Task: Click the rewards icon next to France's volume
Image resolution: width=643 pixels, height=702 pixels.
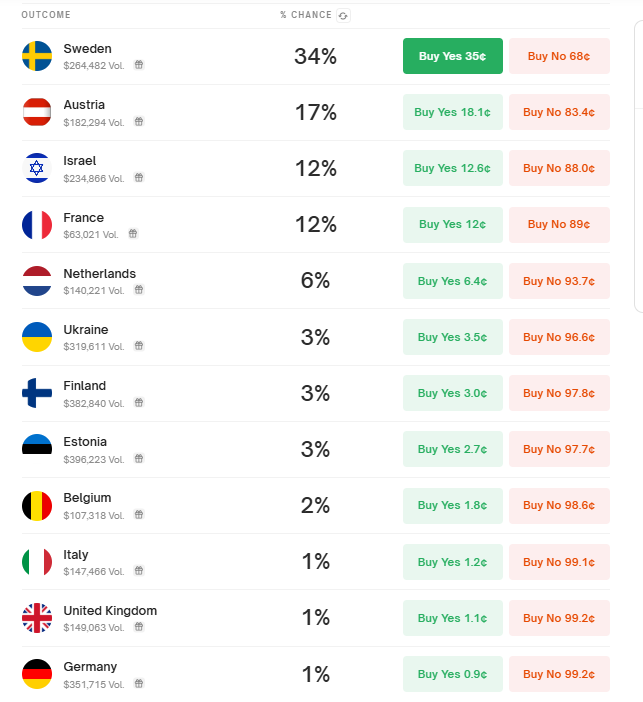Action: coord(133,234)
